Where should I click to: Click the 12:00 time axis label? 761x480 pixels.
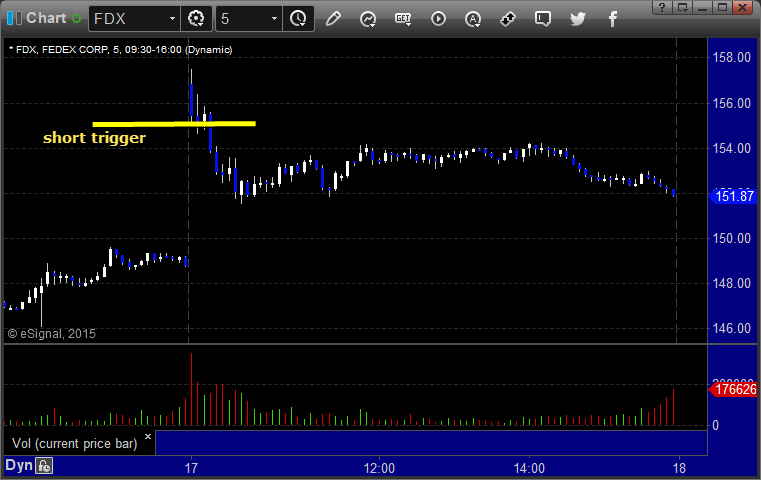pyautogui.click(x=379, y=468)
